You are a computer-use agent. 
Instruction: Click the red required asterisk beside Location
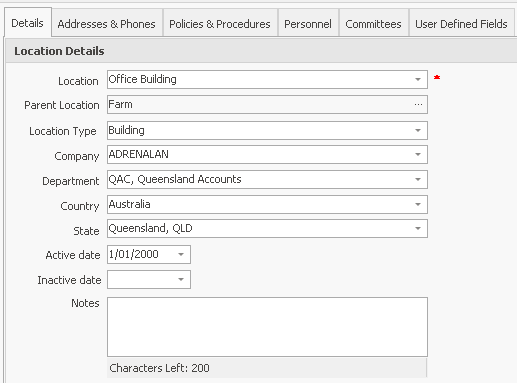coord(437,78)
